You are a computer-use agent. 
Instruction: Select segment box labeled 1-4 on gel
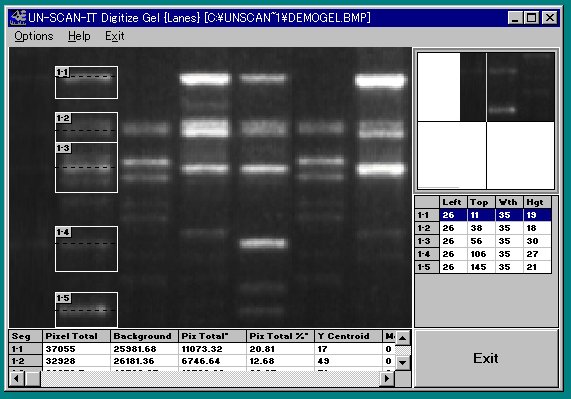point(86,249)
